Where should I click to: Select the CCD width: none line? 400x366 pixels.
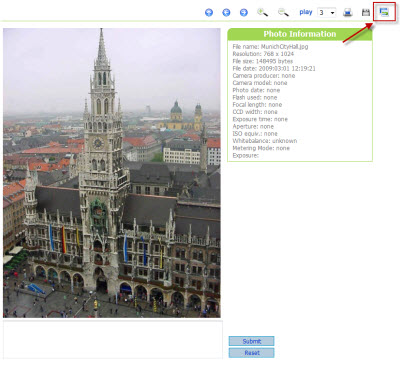pos(255,112)
